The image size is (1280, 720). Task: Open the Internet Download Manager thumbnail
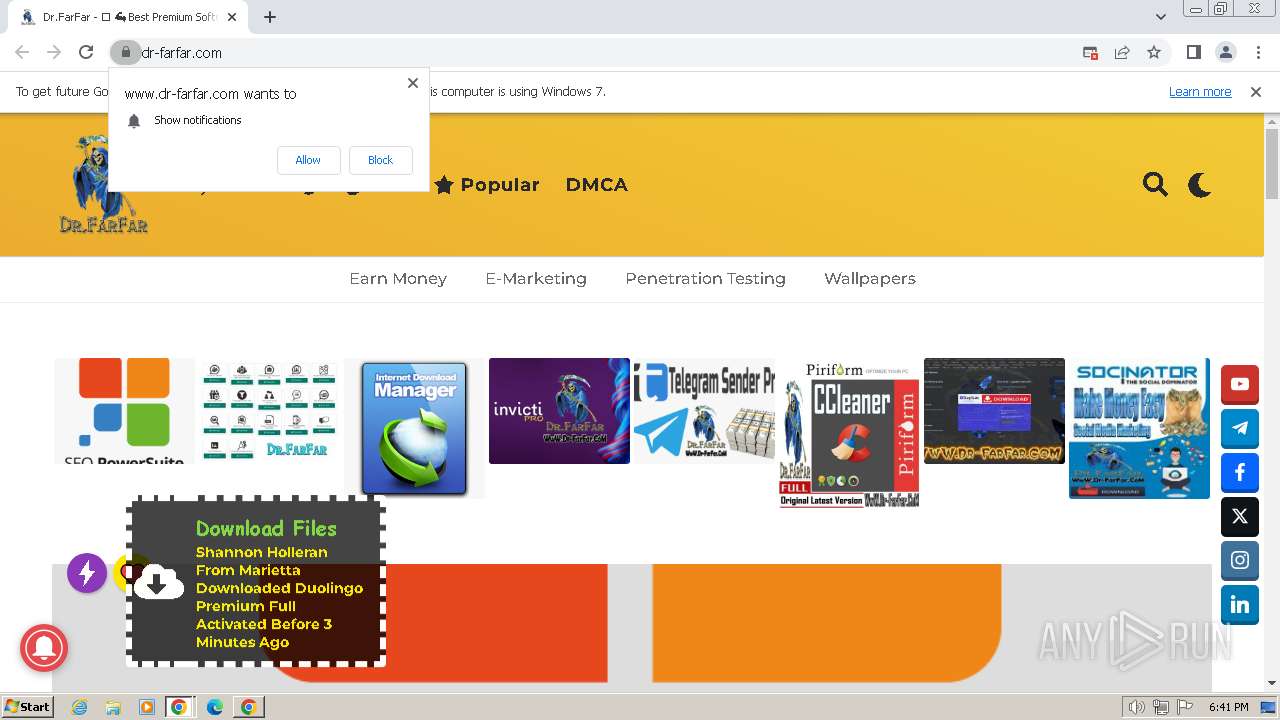(414, 428)
